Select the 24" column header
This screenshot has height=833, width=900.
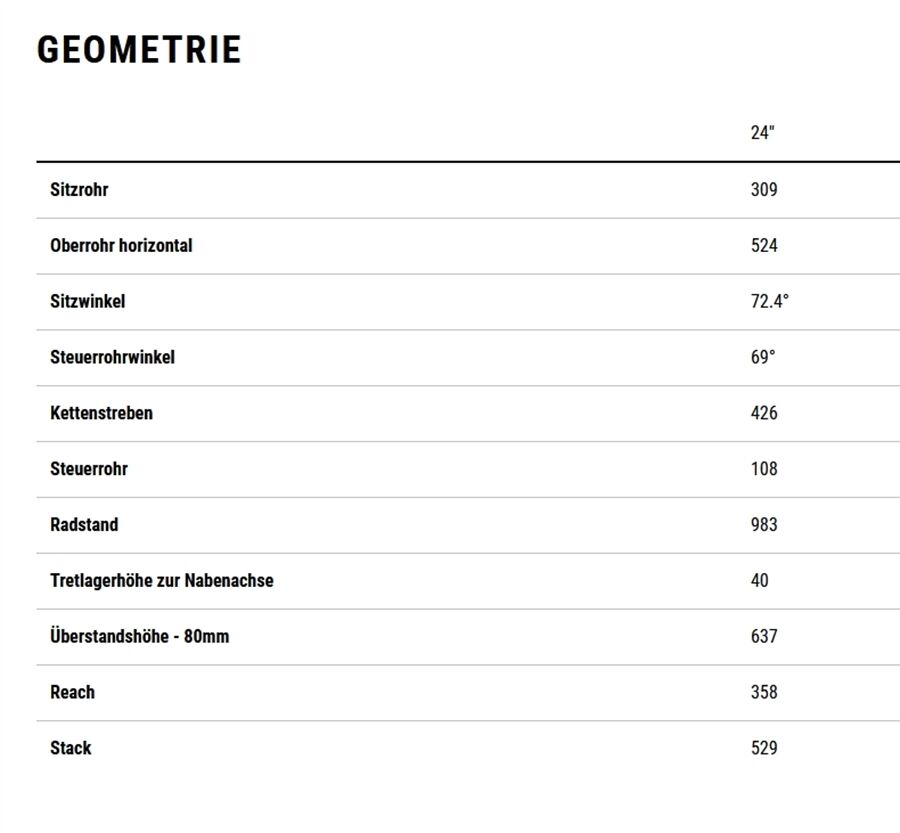[x=762, y=133]
